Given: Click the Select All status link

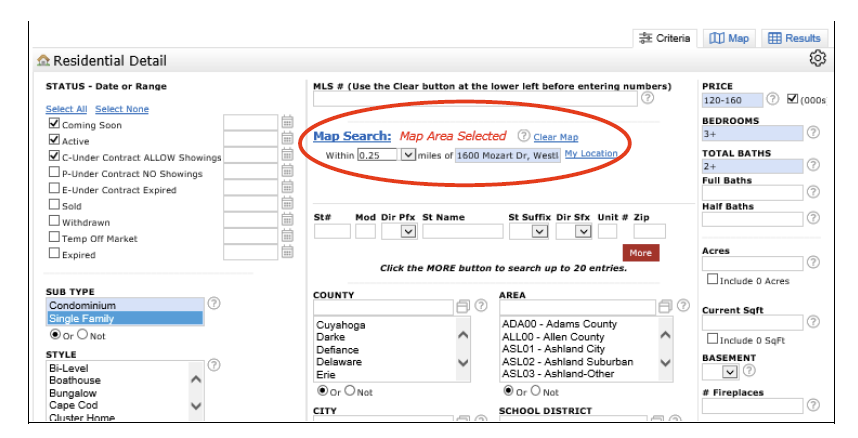Looking at the screenshot, I should pyautogui.click(x=66, y=109).
